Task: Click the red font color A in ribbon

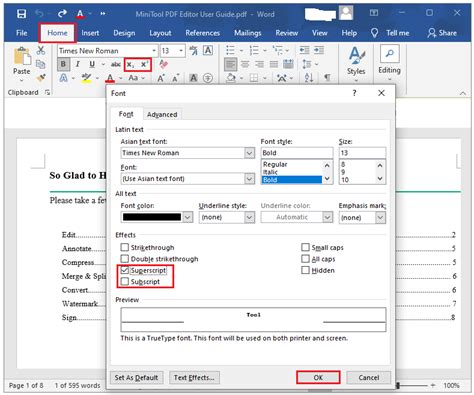Action: tap(110, 78)
